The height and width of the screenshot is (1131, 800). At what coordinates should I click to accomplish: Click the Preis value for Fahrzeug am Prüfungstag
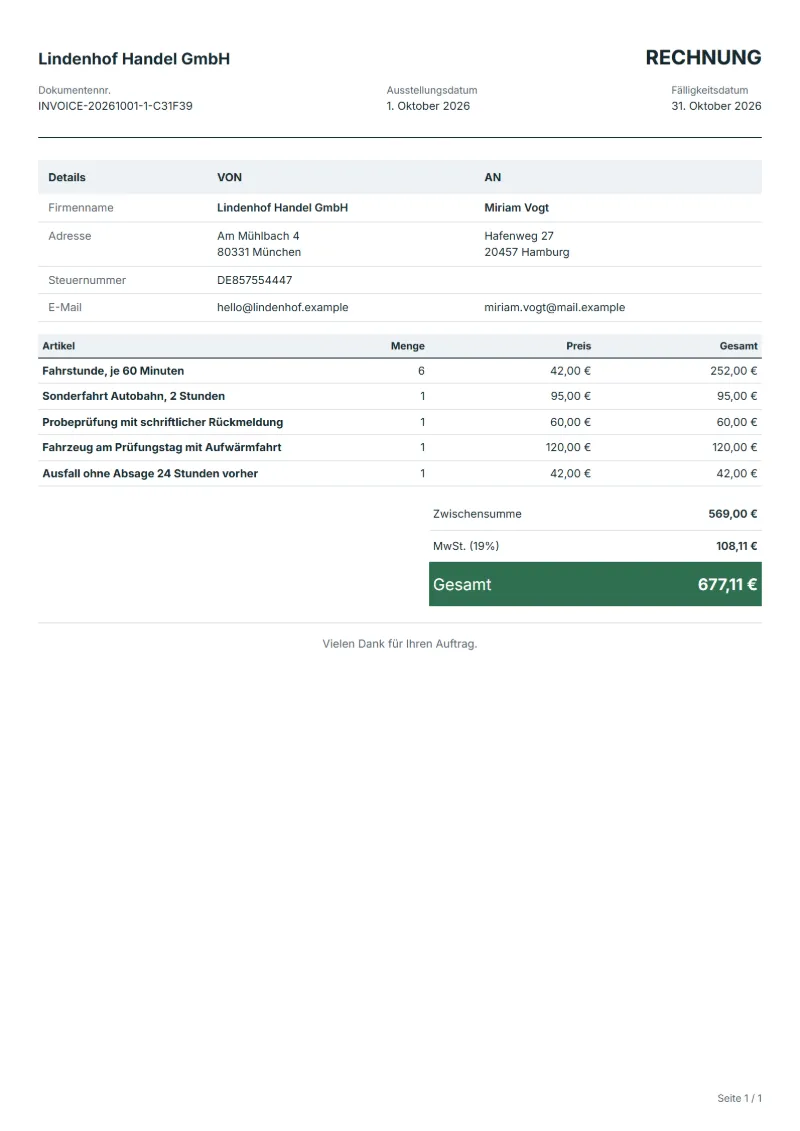point(568,447)
